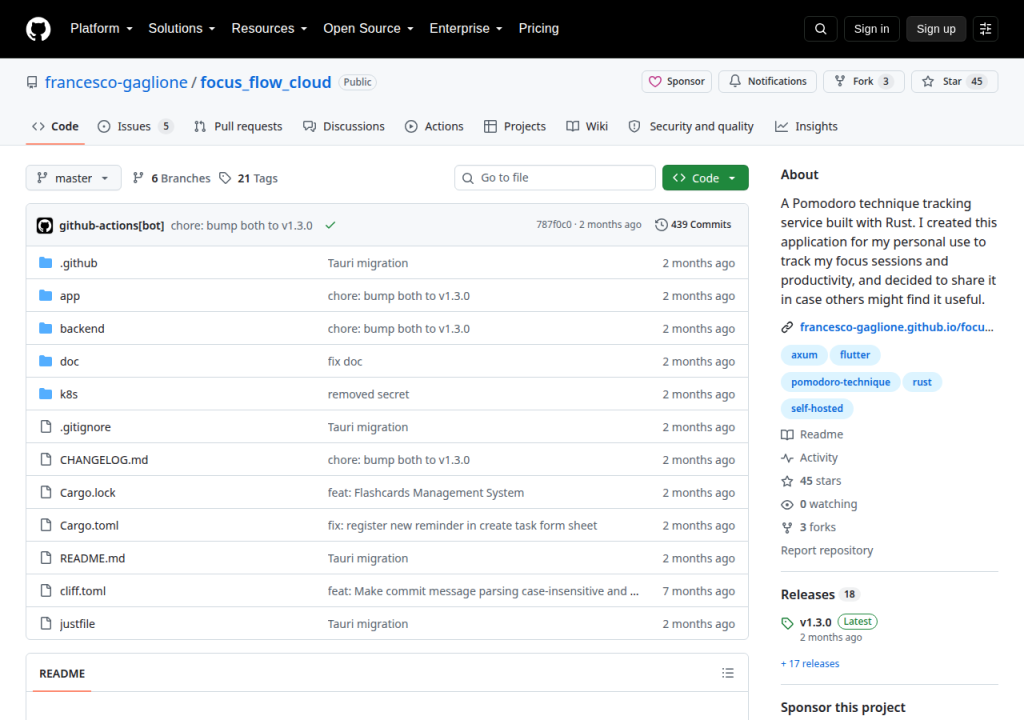Click the axum topic tag
The height and width of the screenshot is (720, 1024).
(x=804, y=355)
